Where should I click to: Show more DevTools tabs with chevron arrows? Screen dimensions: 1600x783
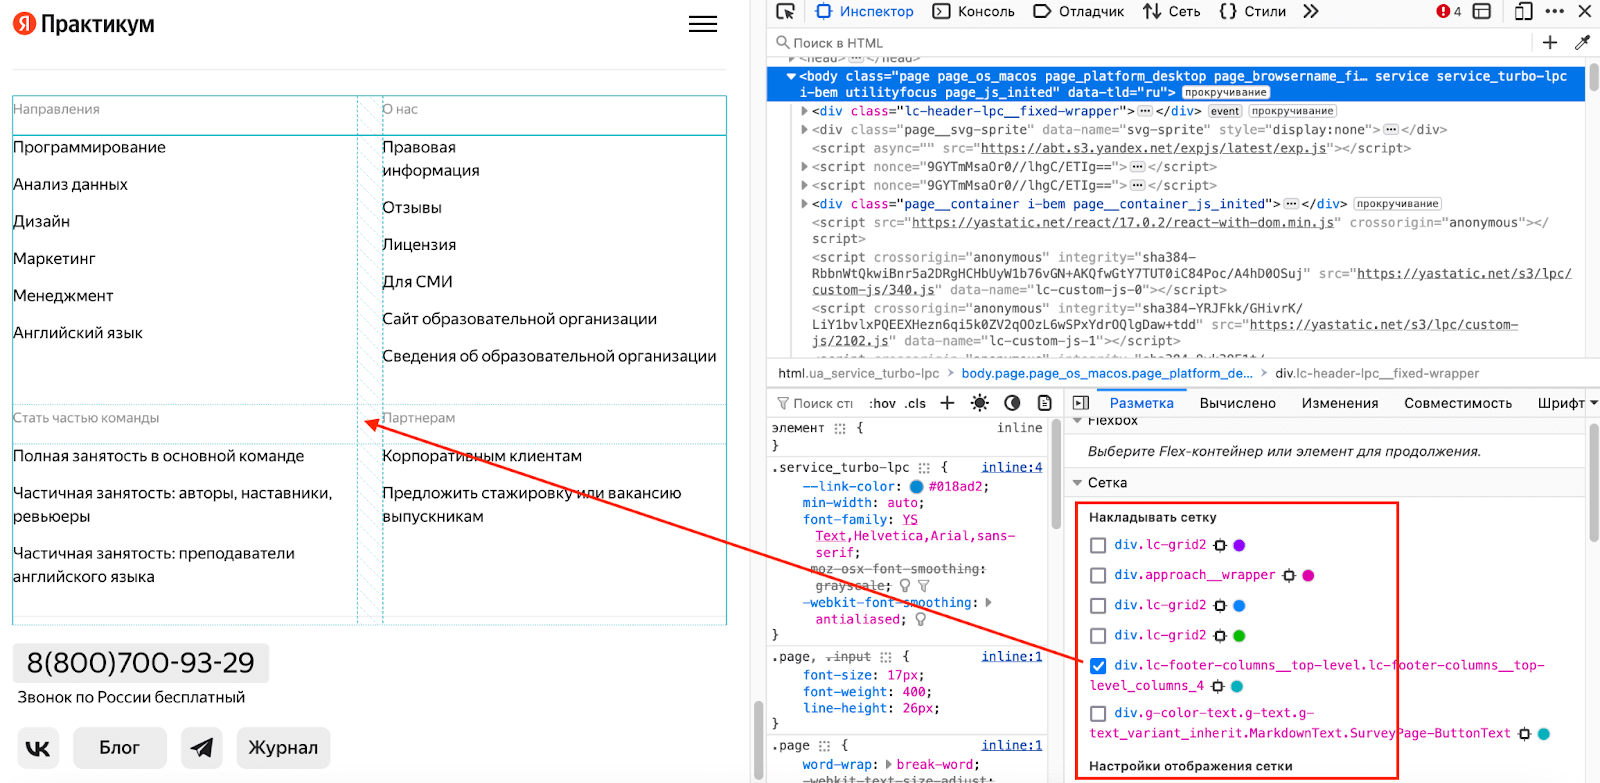coord(1311,11)
